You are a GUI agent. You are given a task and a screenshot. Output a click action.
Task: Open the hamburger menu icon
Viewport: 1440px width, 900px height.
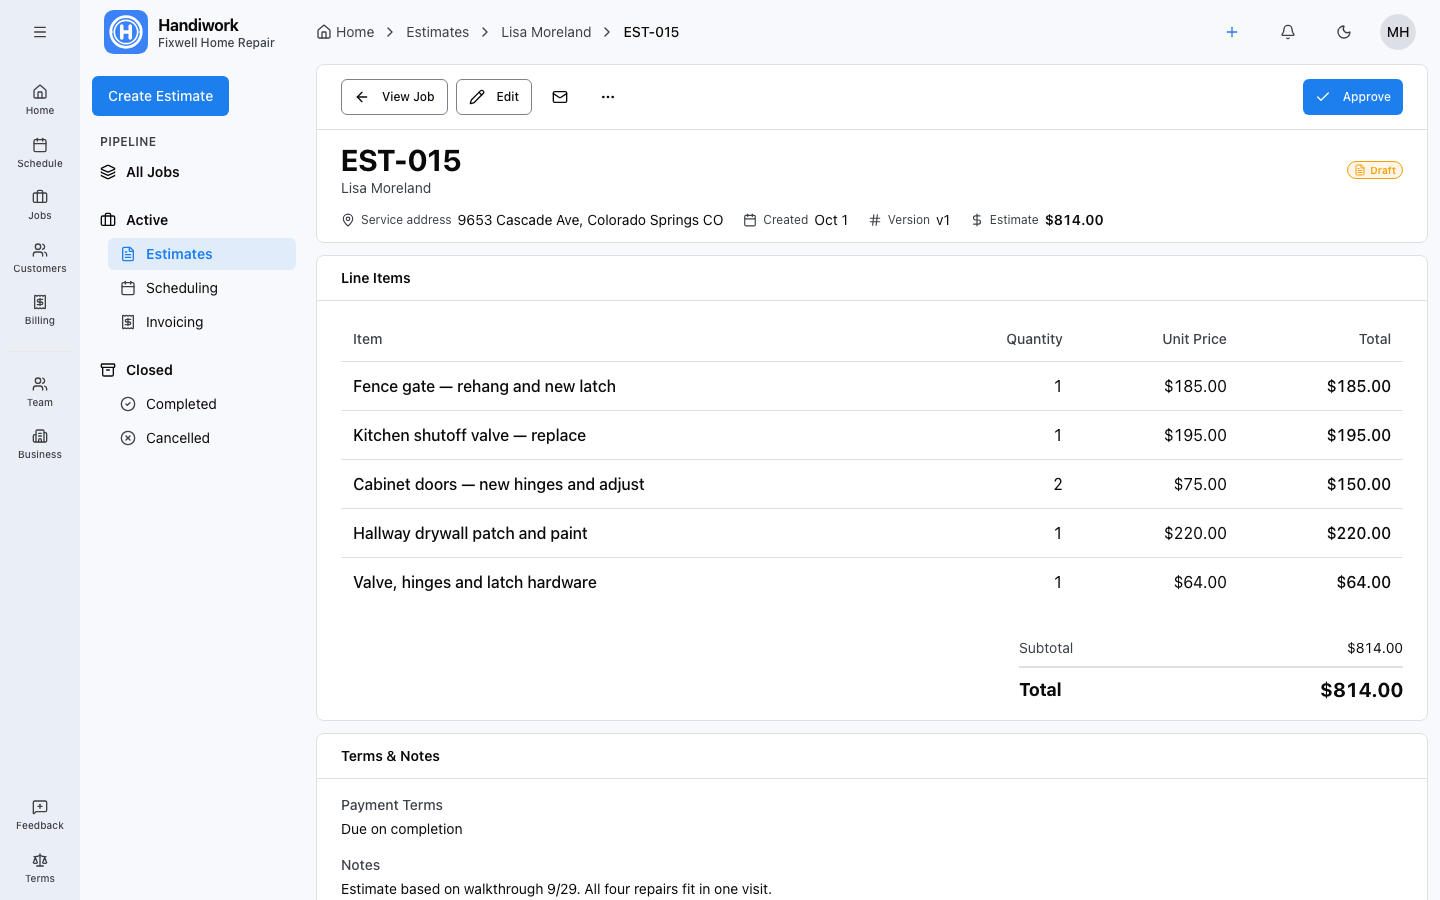pyautogui.click(x=40, y=32)
